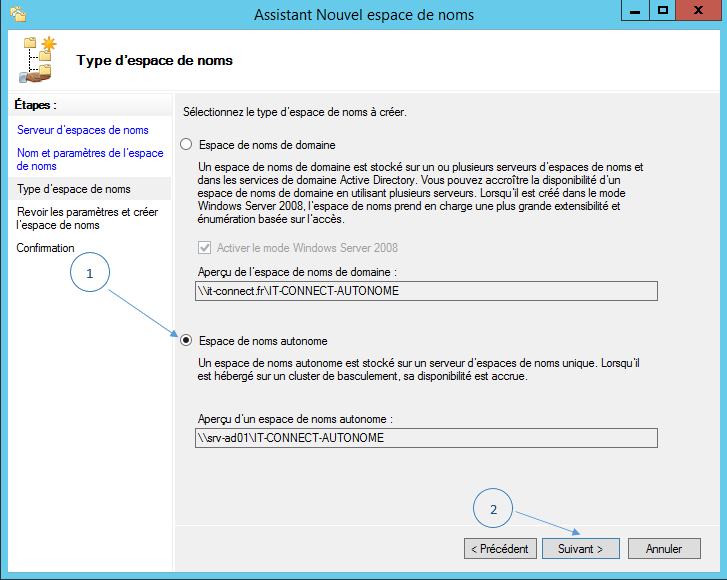727x580 pixels.
Task: Click the Annuler button
Action: click(664, 548)
